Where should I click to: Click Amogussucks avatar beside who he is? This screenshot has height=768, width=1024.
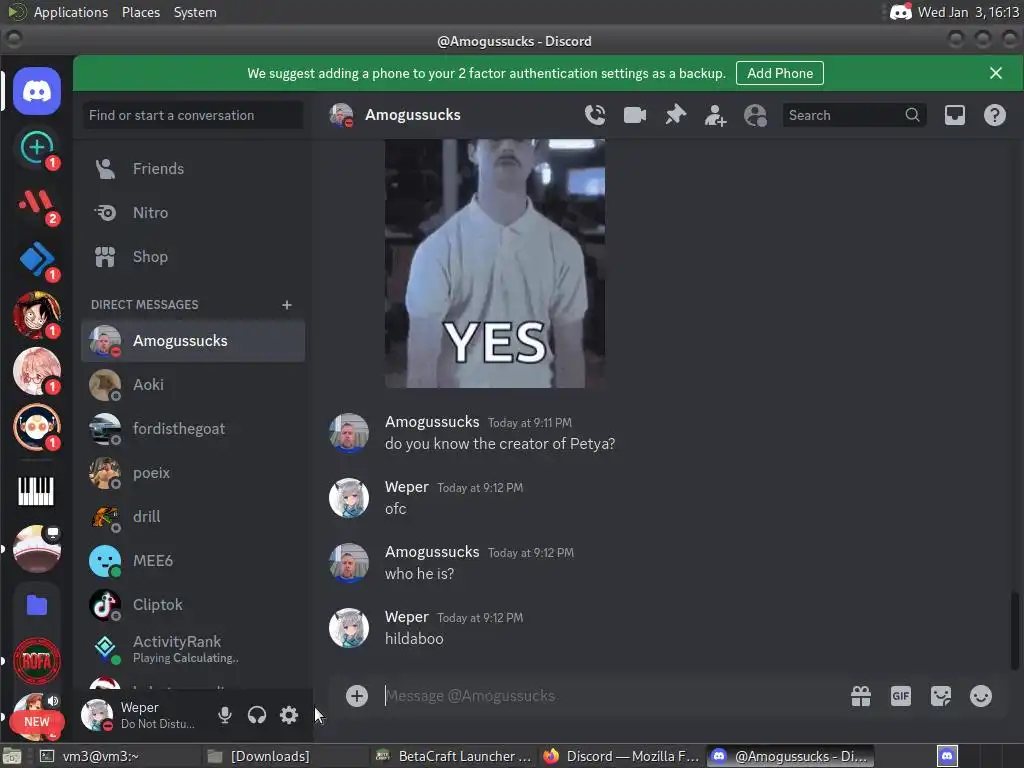349,563
